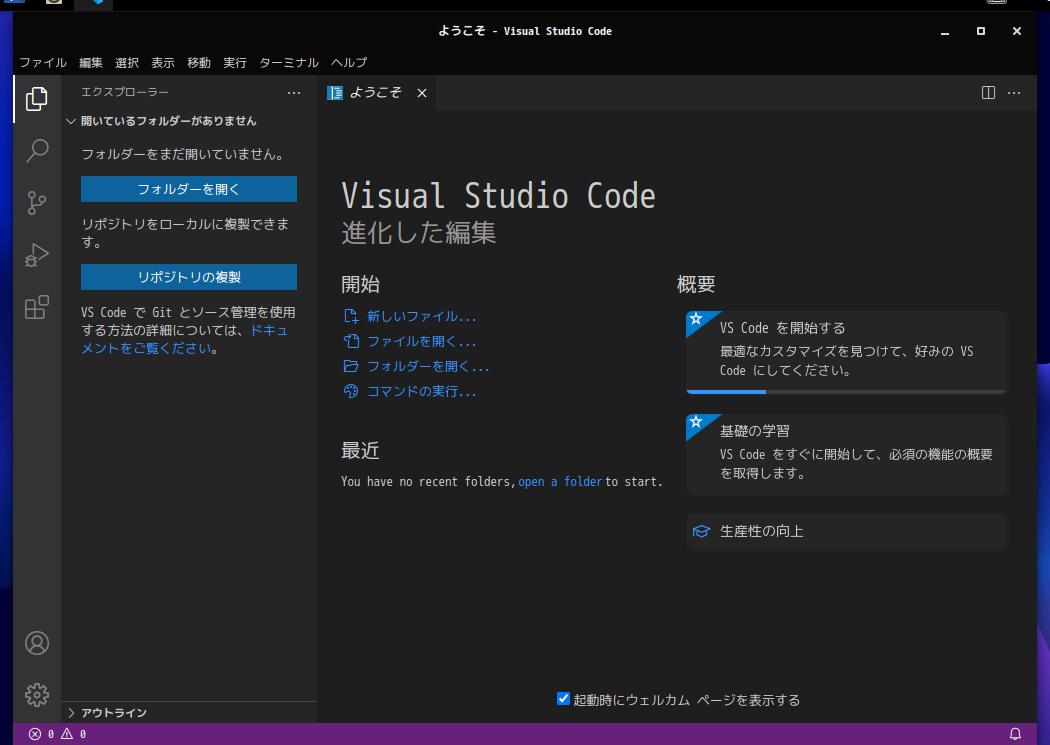Select the ようこそ editor tab
This screenshot has height=745, width=1050.
[374, 92]
